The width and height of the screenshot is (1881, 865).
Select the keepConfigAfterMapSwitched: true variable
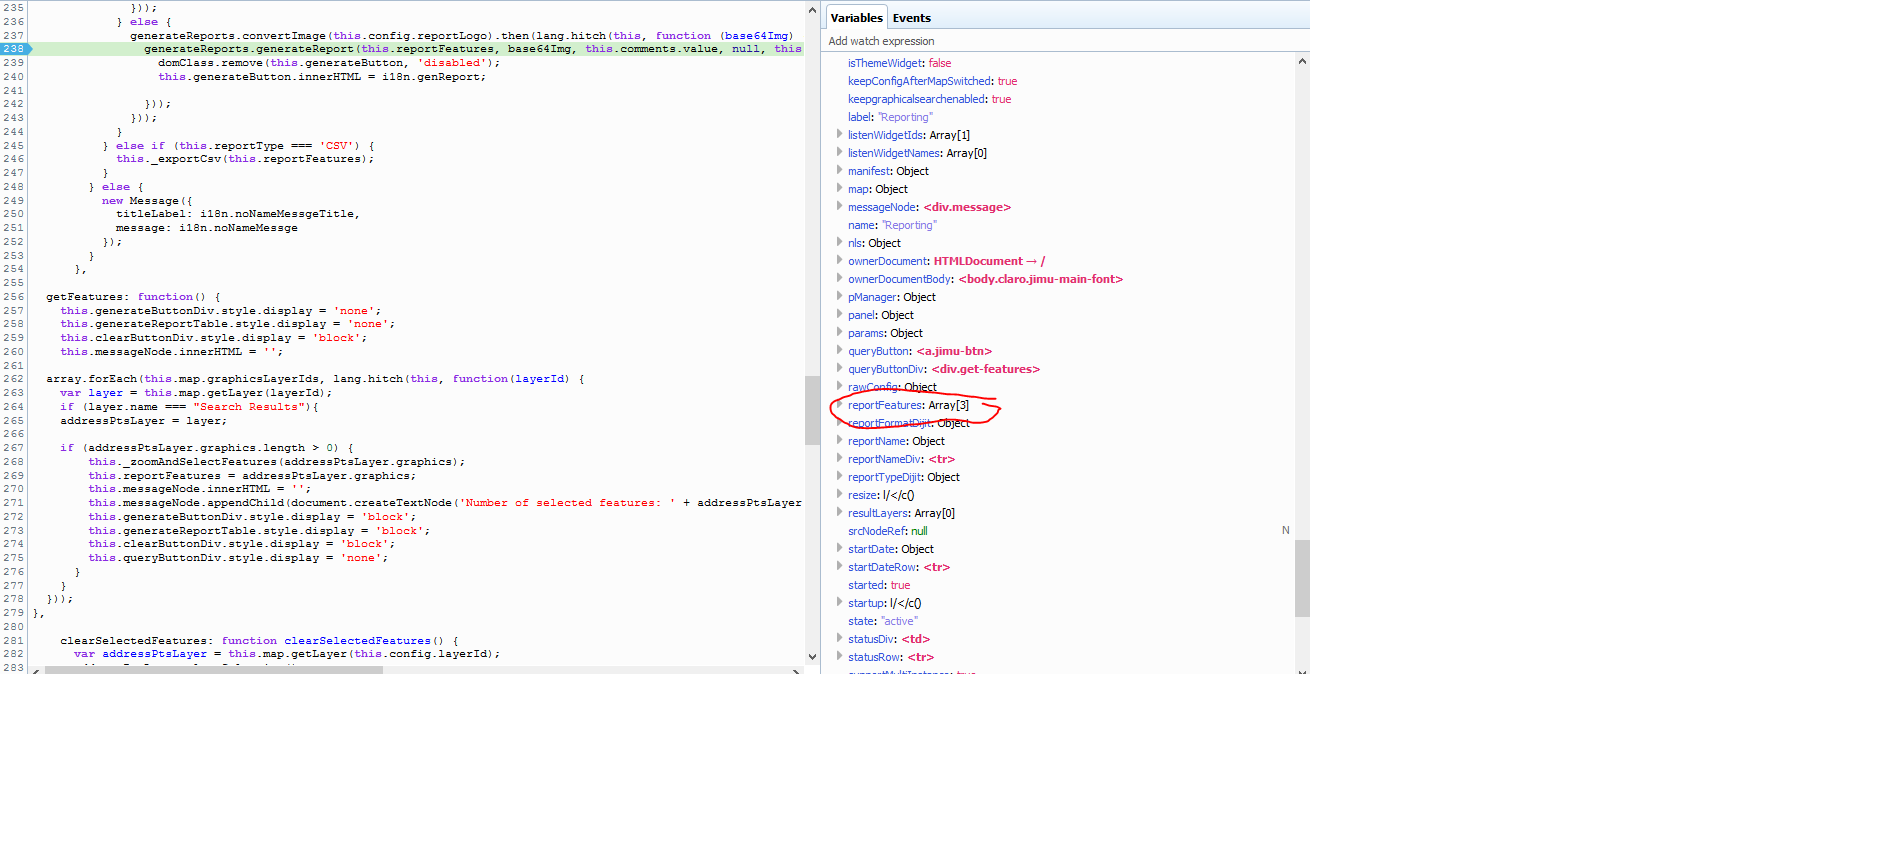coord(932,81)
